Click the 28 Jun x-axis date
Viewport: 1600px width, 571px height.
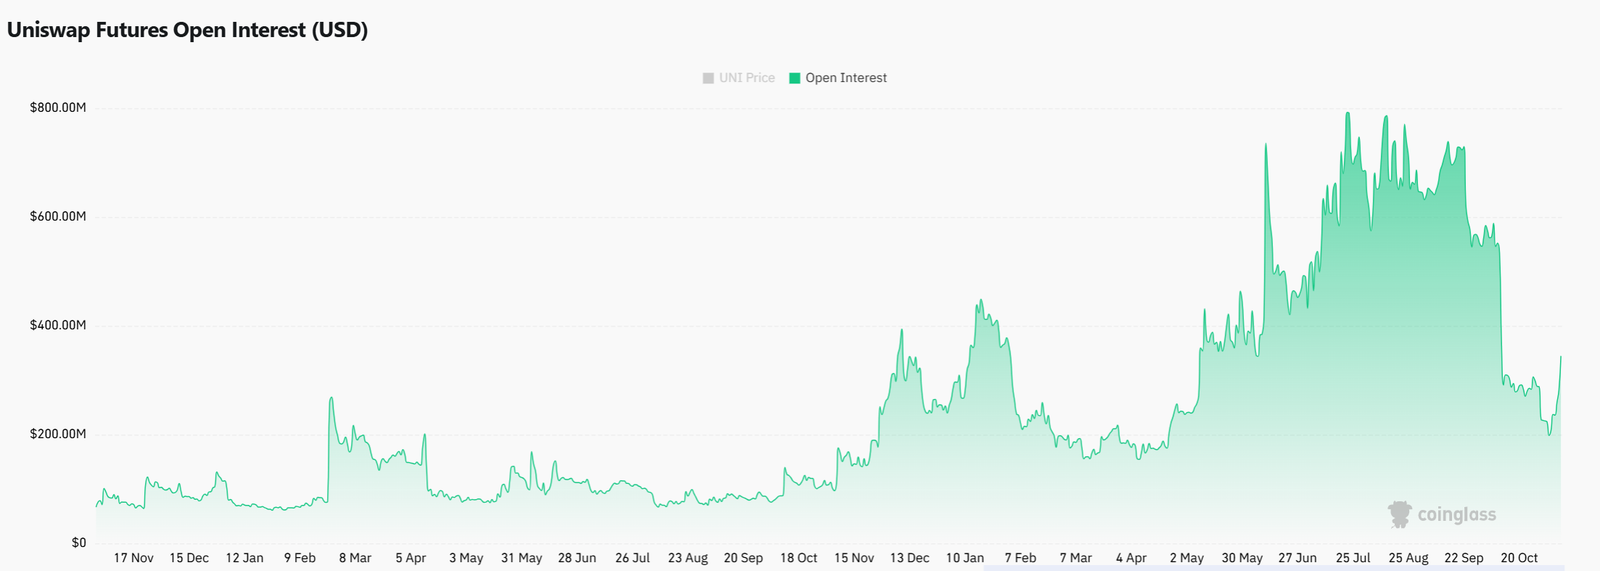[577, 558]
